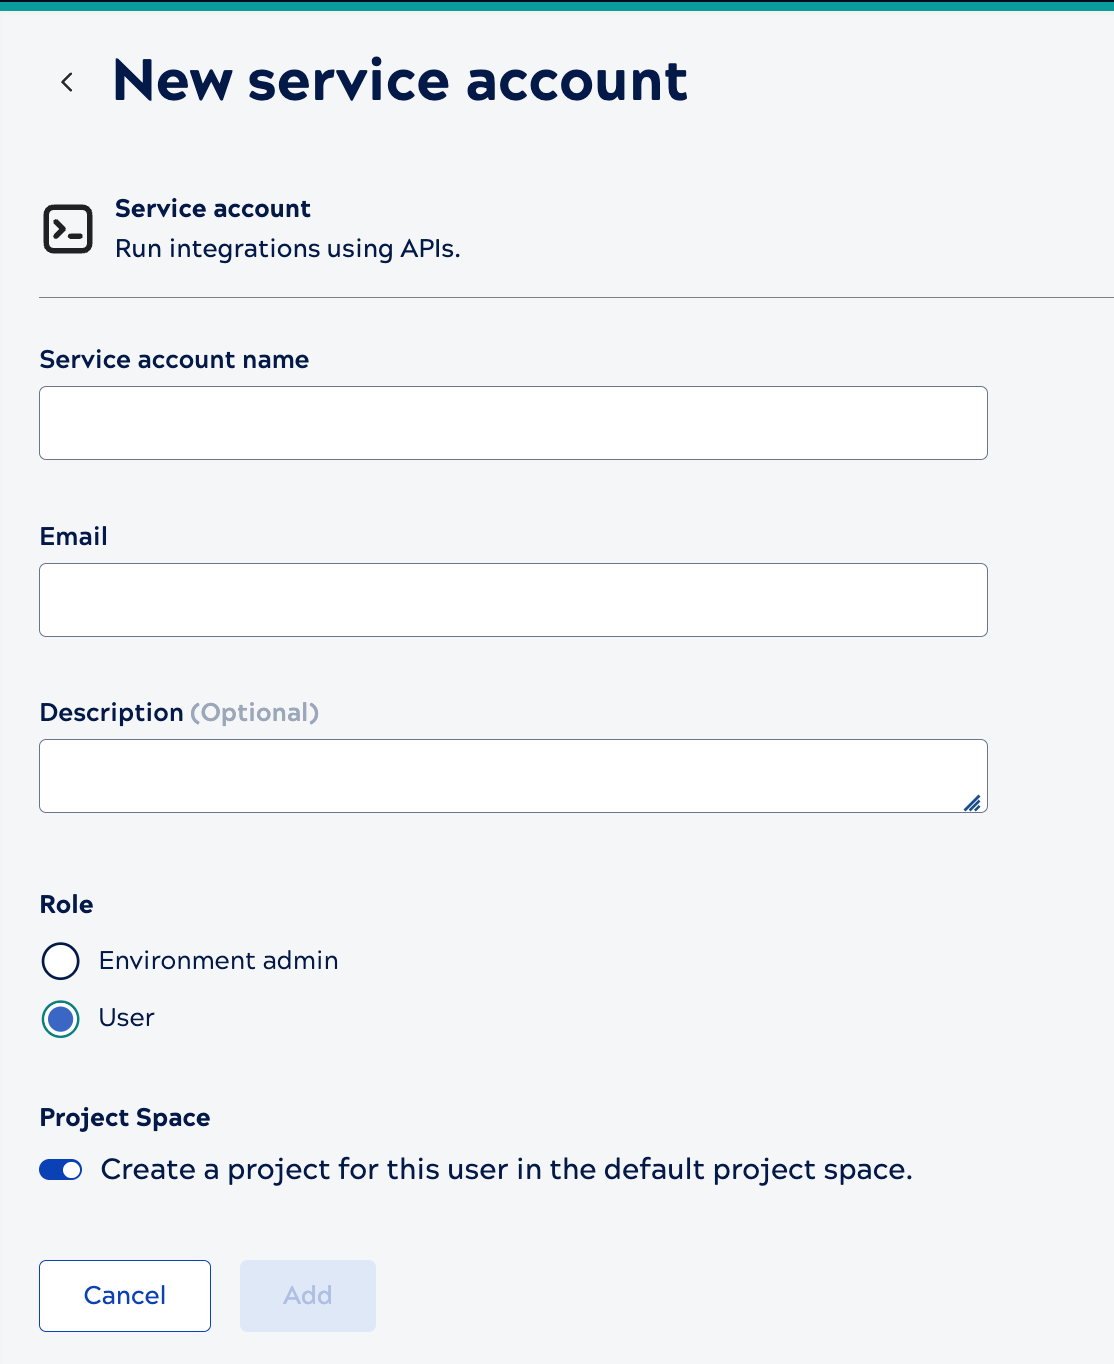Screen dimensions: 1114x1364
Task: Click the Role section label
Action: click(x=66, y=904)
